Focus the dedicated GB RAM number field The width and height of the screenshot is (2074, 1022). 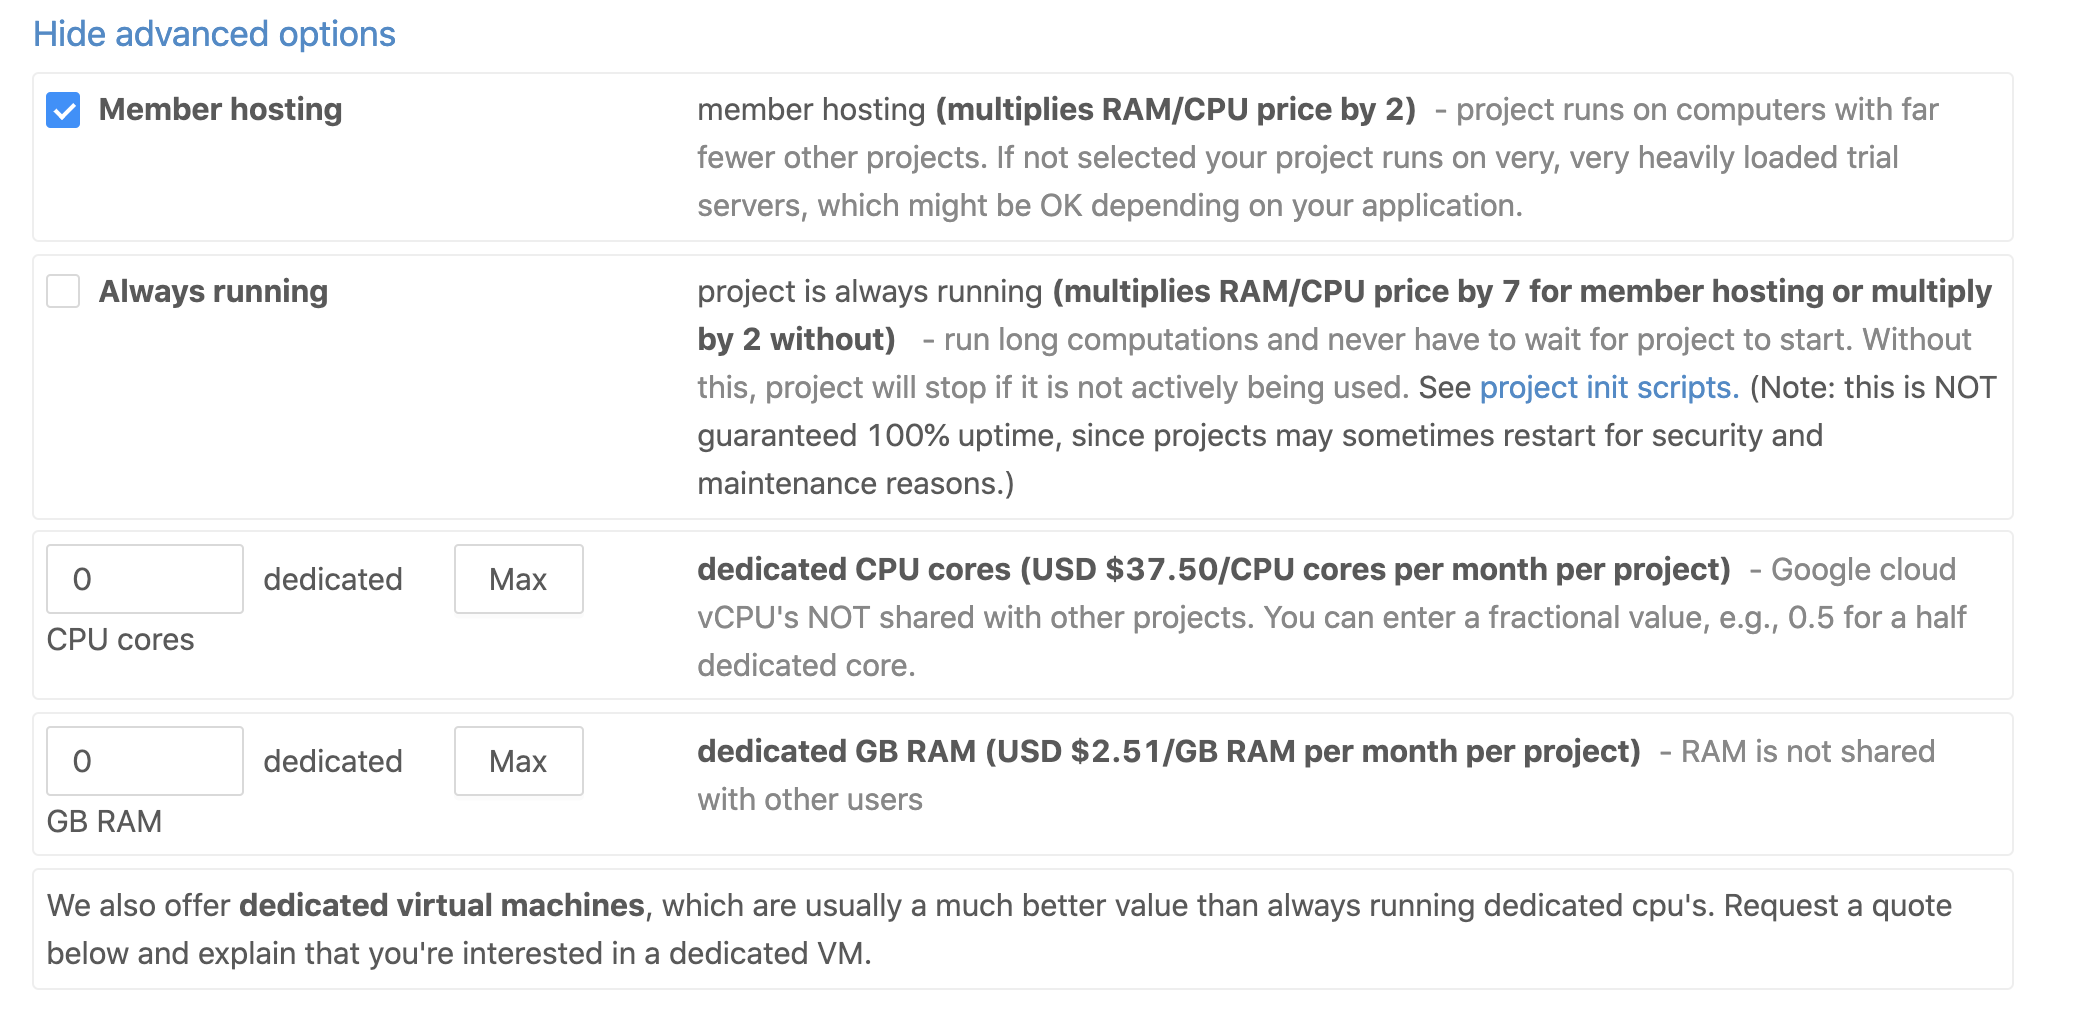(x=144, y=761)
